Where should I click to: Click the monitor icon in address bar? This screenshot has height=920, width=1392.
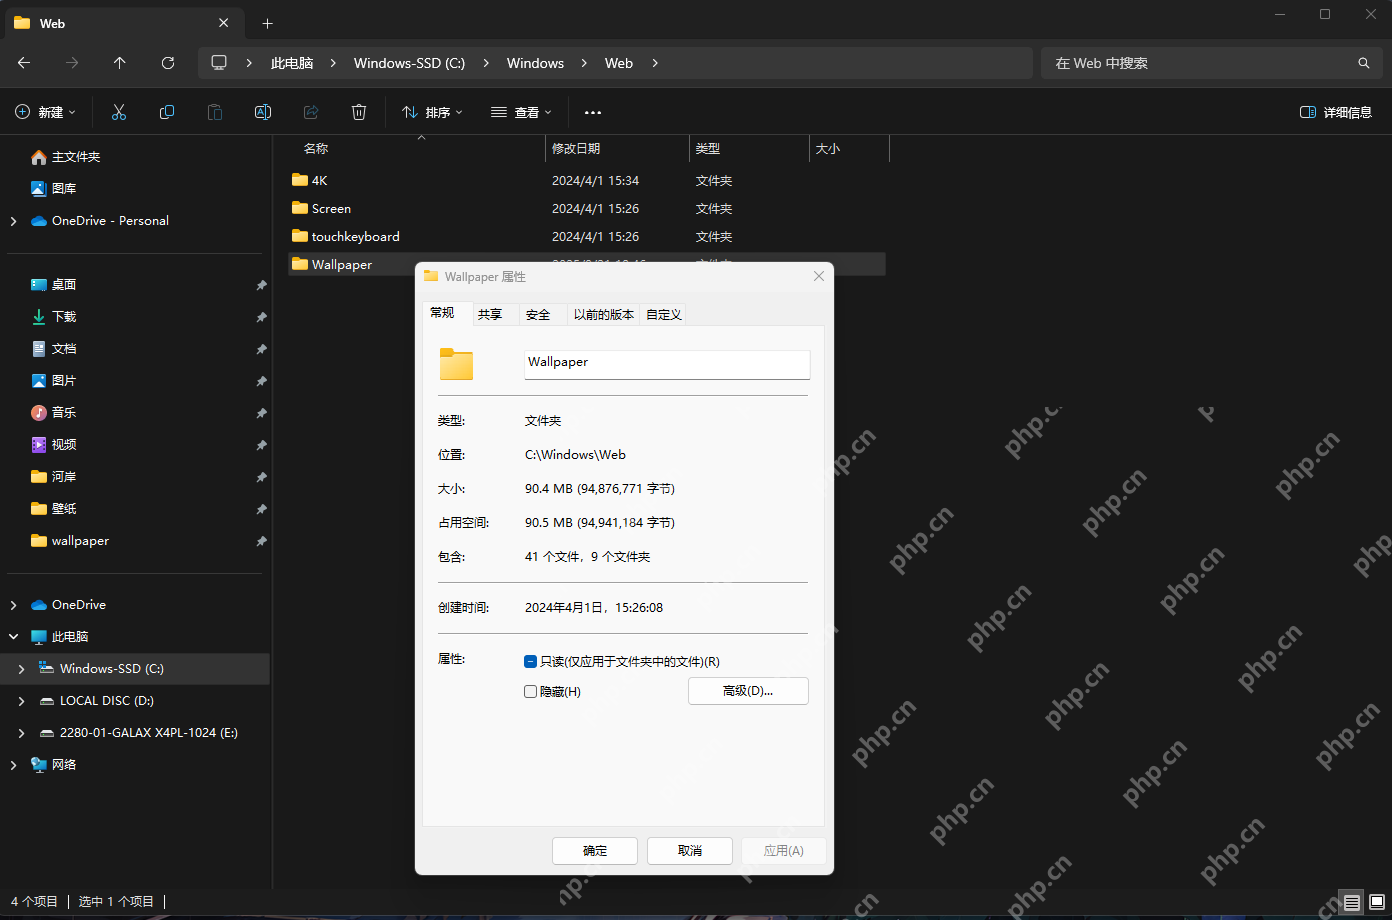(219, 63)
